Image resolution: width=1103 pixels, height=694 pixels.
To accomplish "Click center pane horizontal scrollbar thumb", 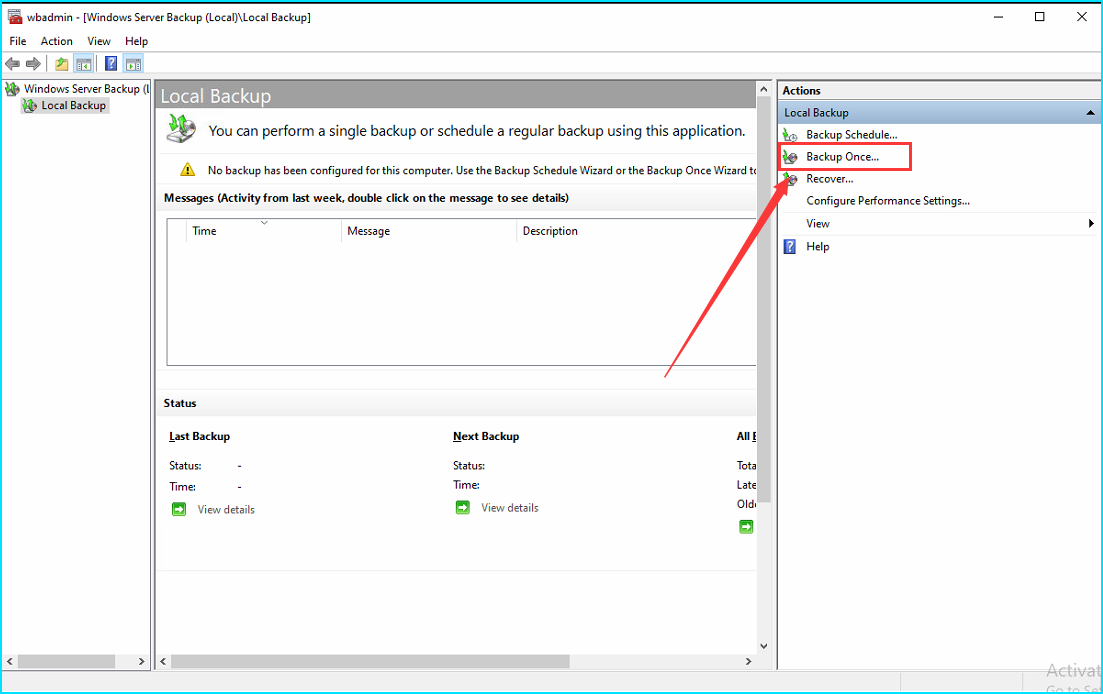I will click(x=370, y=661).
